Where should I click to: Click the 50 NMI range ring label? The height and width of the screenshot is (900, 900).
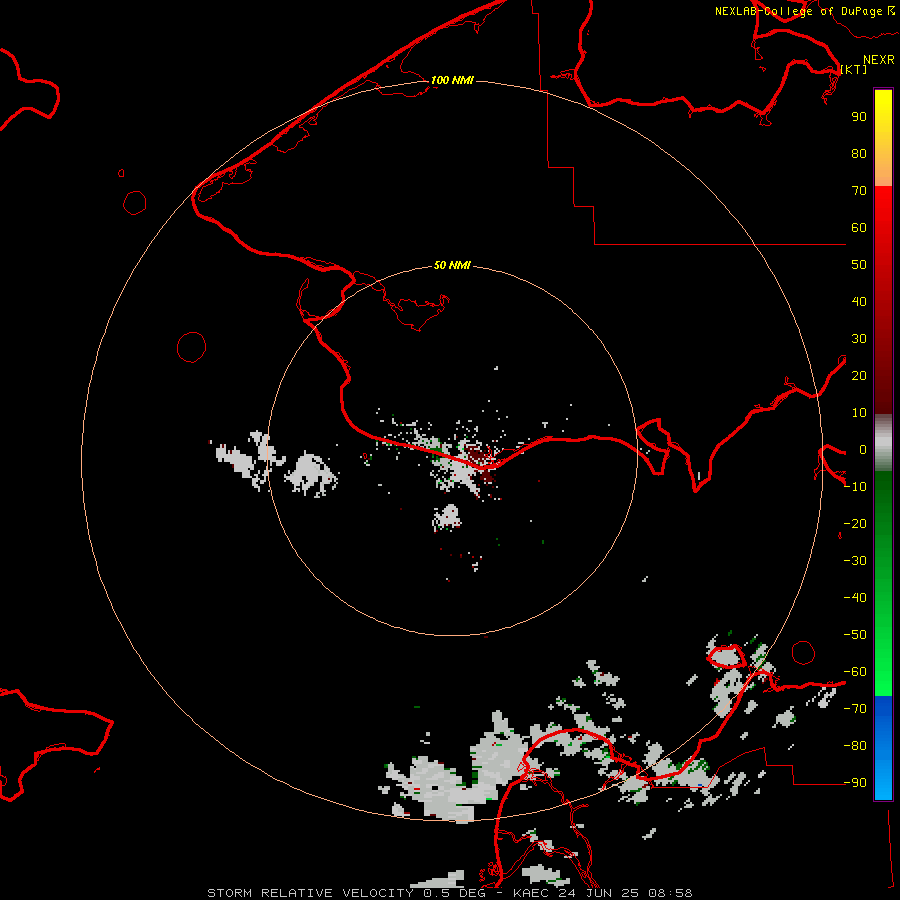coord(452,265)
